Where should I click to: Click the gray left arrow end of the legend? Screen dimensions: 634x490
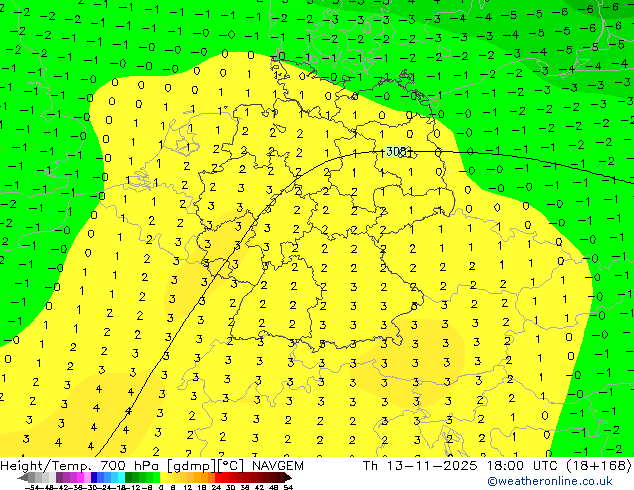click(23, 478)
